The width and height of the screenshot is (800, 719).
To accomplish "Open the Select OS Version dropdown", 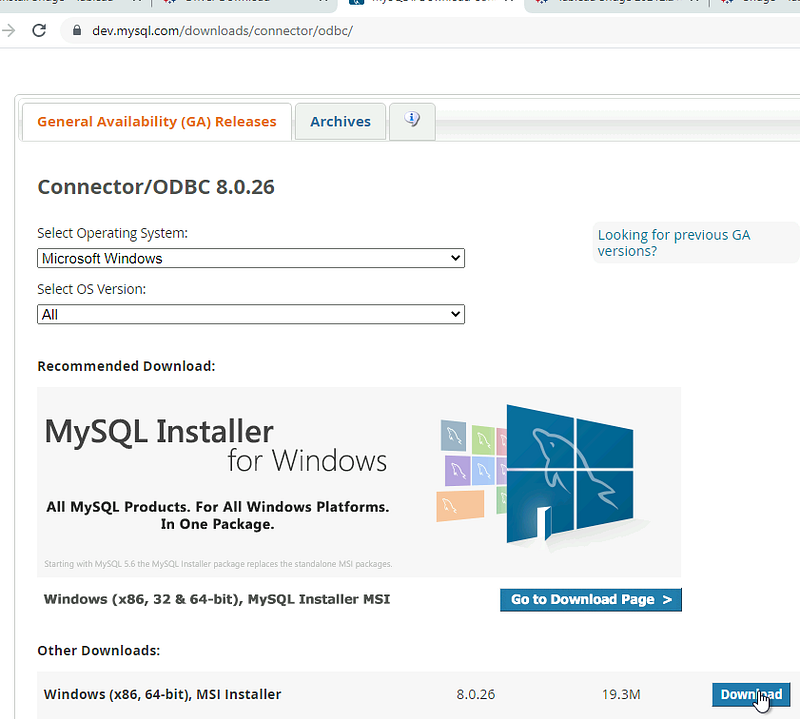I will [x=251, y=314].
